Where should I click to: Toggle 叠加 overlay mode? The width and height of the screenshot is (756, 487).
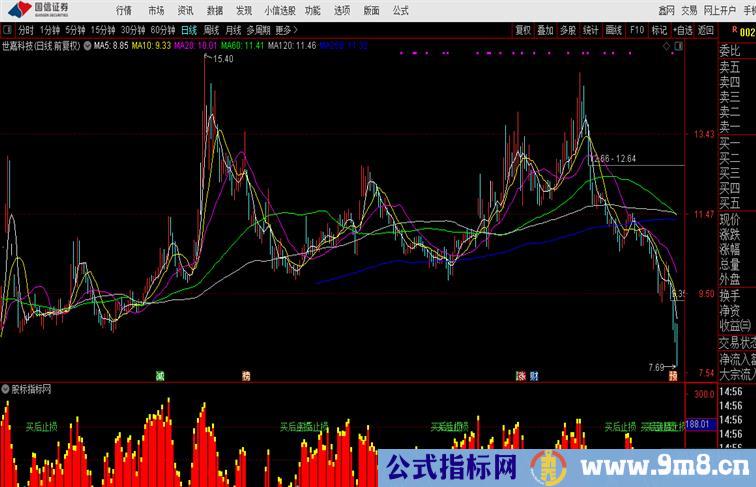[545, 30]
